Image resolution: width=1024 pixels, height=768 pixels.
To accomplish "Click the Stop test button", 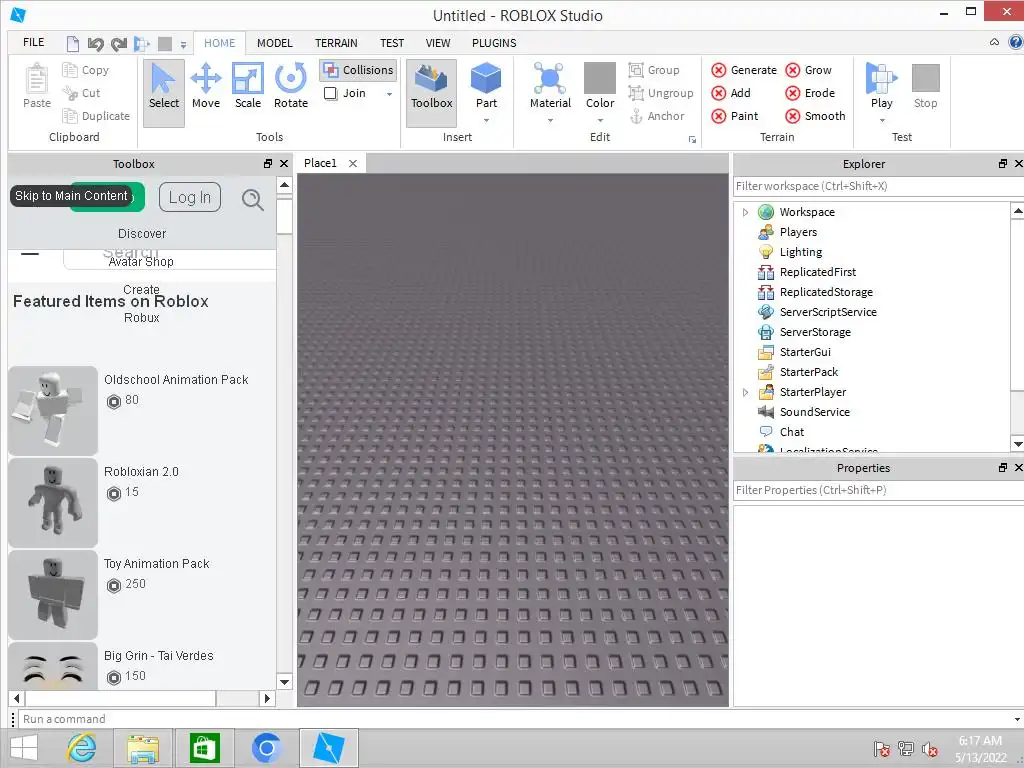I will click(925, 86).
